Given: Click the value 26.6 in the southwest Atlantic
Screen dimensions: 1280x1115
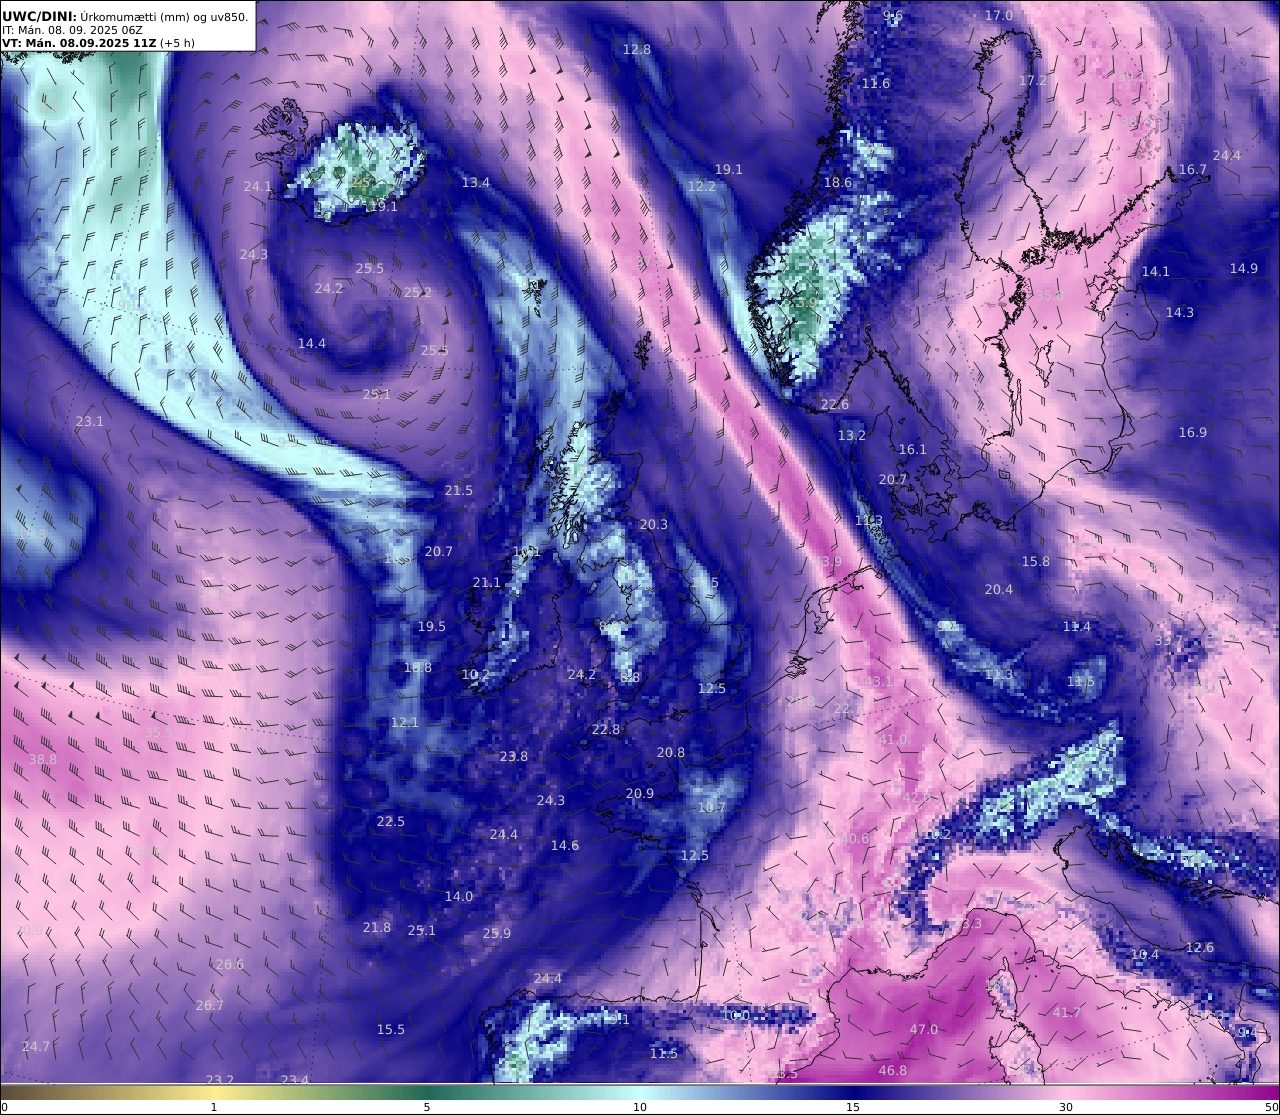Looking at the screenshot, I should [x=230, y=964].
